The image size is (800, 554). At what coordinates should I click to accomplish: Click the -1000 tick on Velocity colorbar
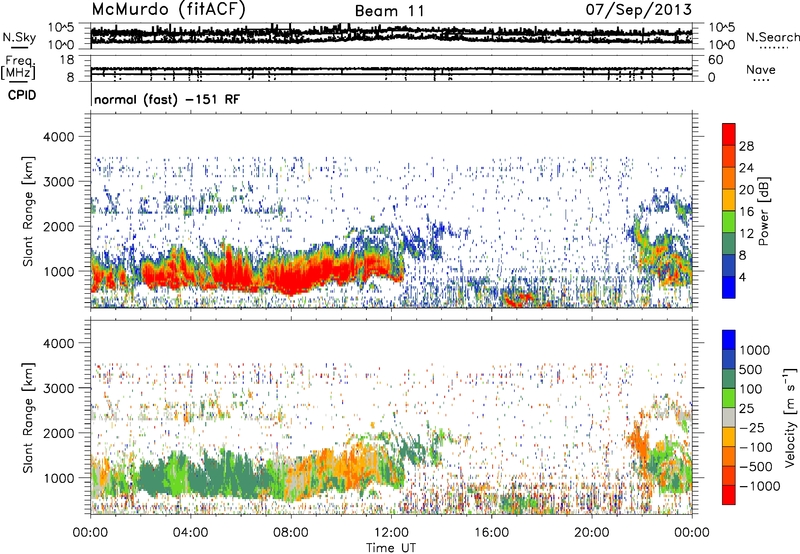tap(759, 486)
